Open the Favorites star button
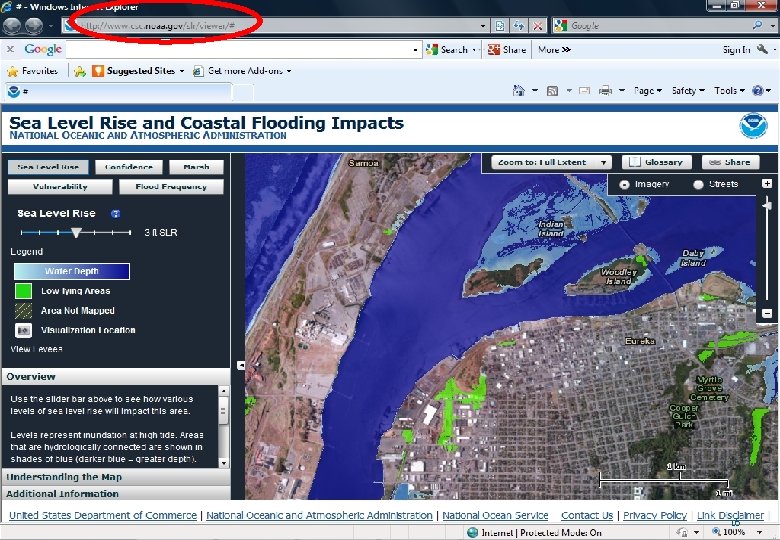The image size is (780, 540). (33, 71)
